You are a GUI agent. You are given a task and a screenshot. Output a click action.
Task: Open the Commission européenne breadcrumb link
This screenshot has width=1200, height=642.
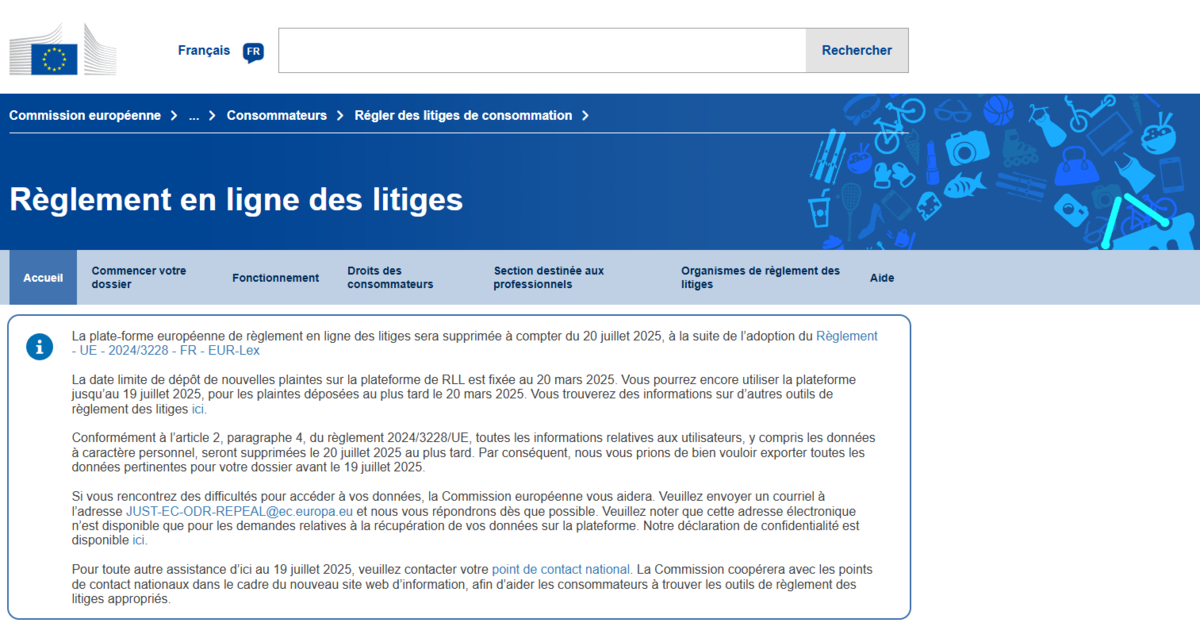coord(85,116)
